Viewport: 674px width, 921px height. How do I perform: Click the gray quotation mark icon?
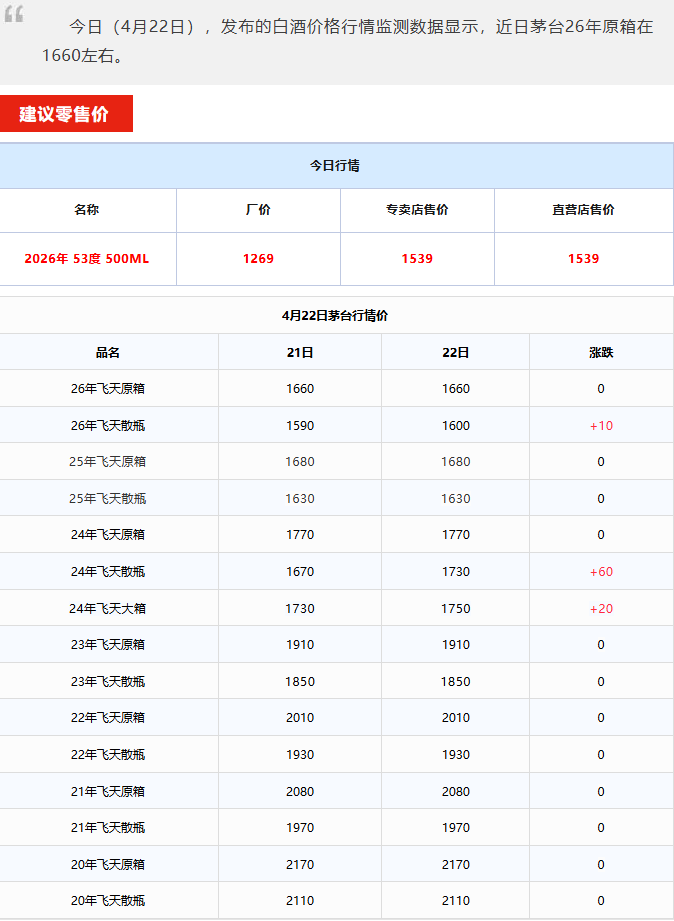(14, 16)
